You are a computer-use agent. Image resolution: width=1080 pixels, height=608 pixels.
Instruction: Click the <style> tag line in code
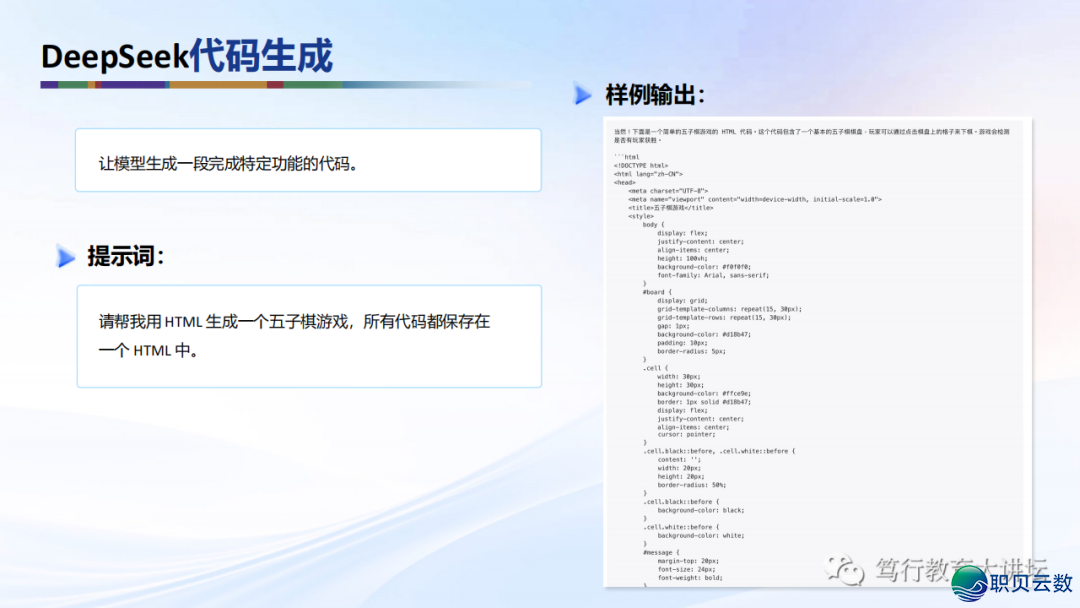click(x=642, y=216)
